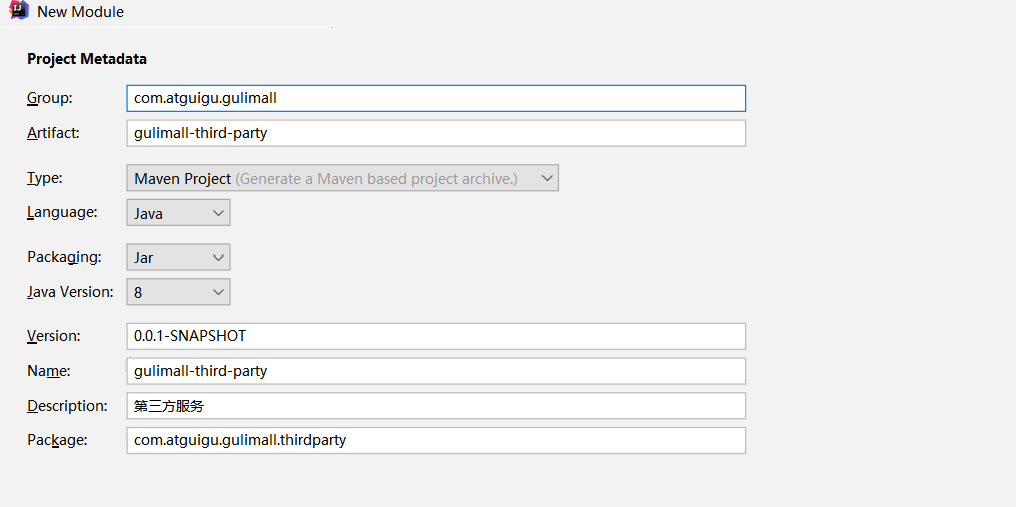The width and height of the screenshot is (1016, 507).
Task: Click the Group label
Action: pyautogui.click(x=50, y=98)
